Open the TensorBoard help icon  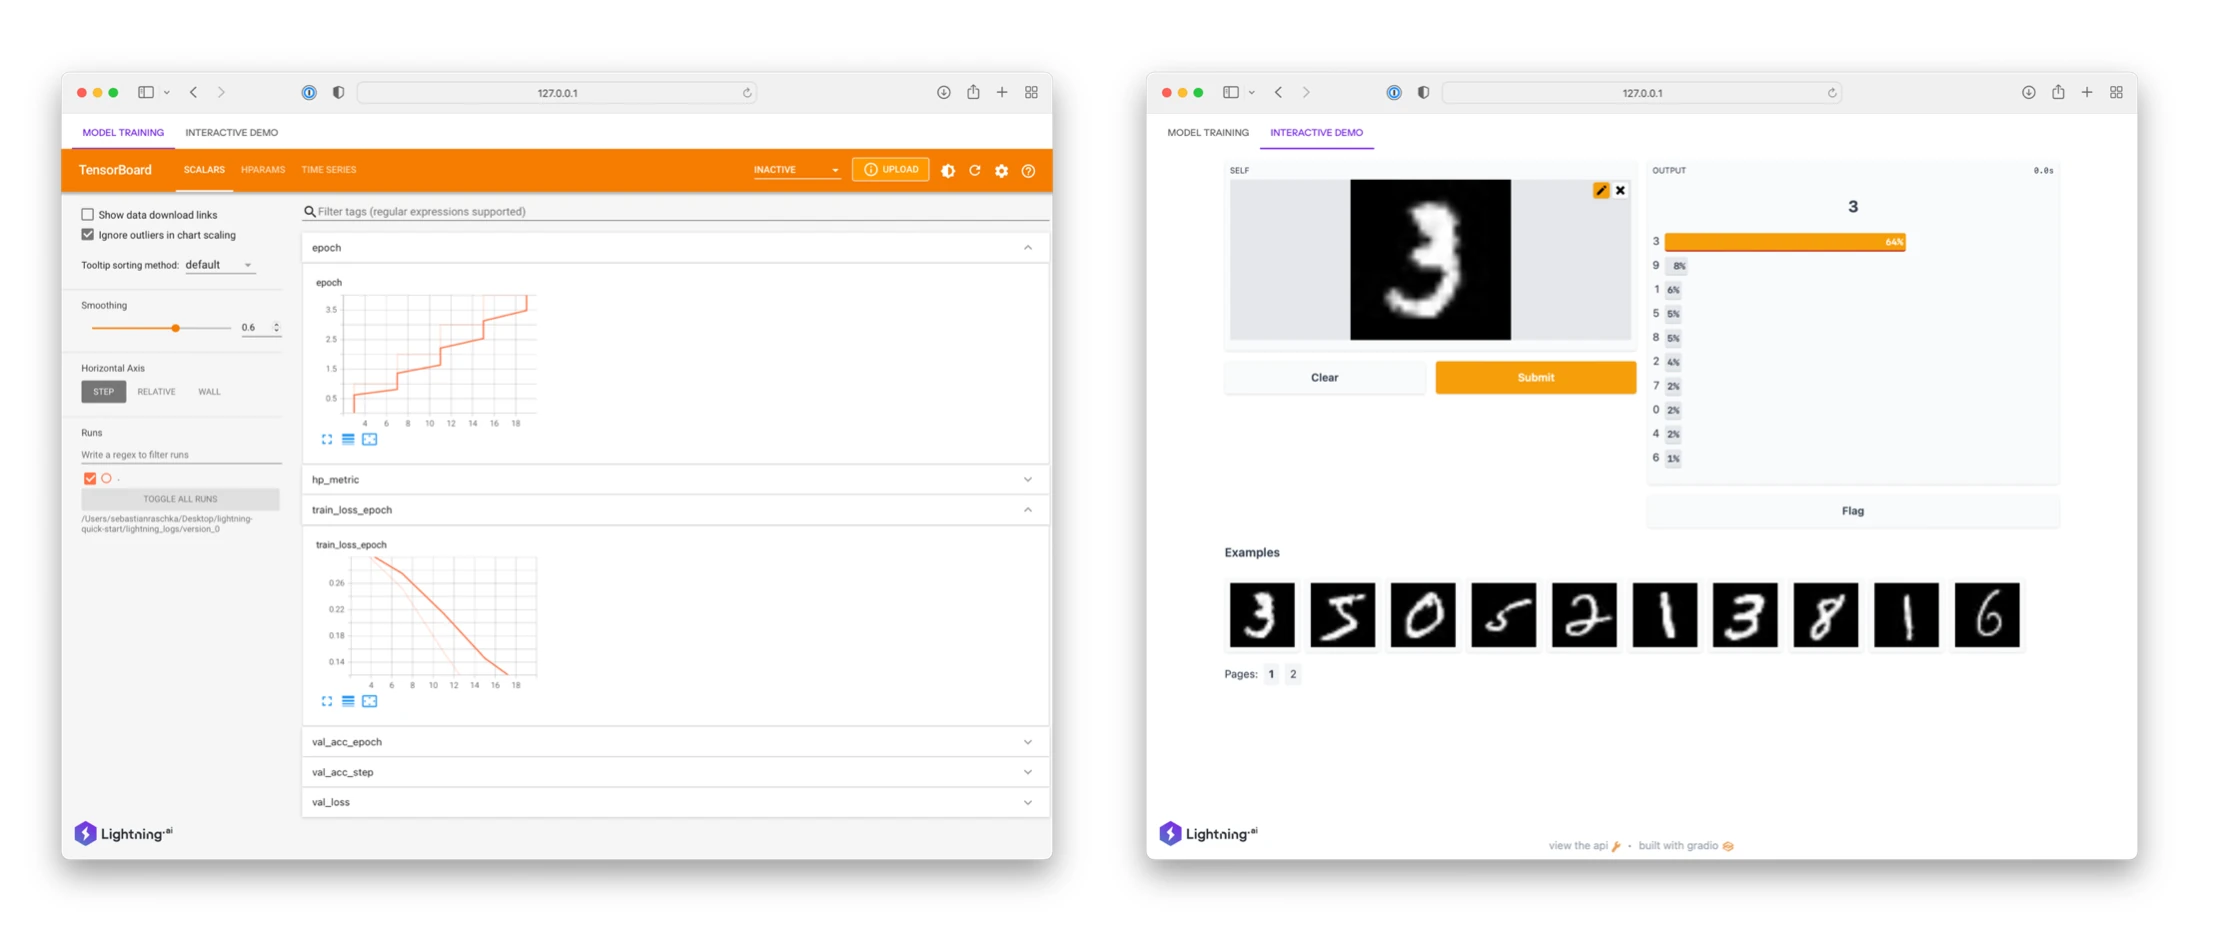pos(1028,171)
